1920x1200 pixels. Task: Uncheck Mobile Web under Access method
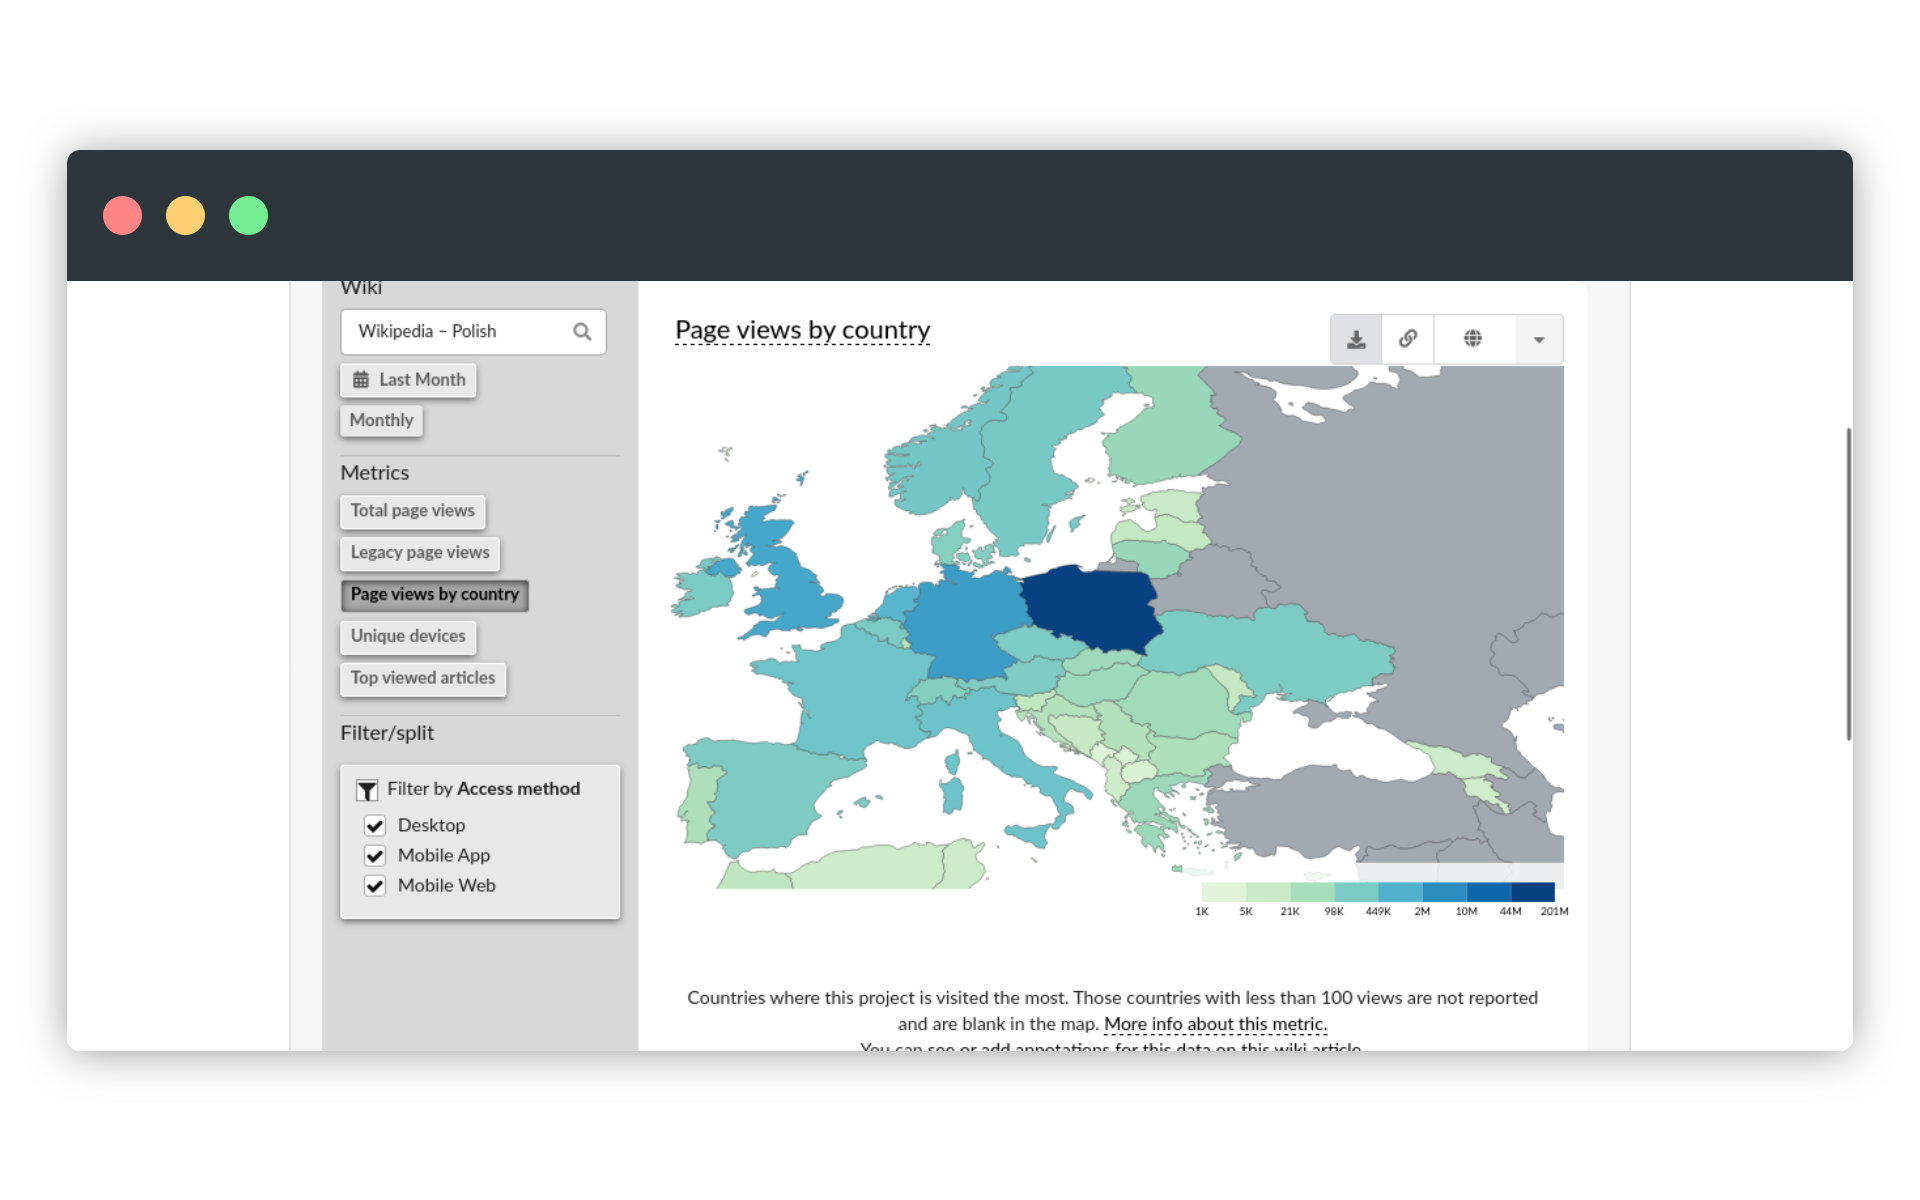[374, 885]
